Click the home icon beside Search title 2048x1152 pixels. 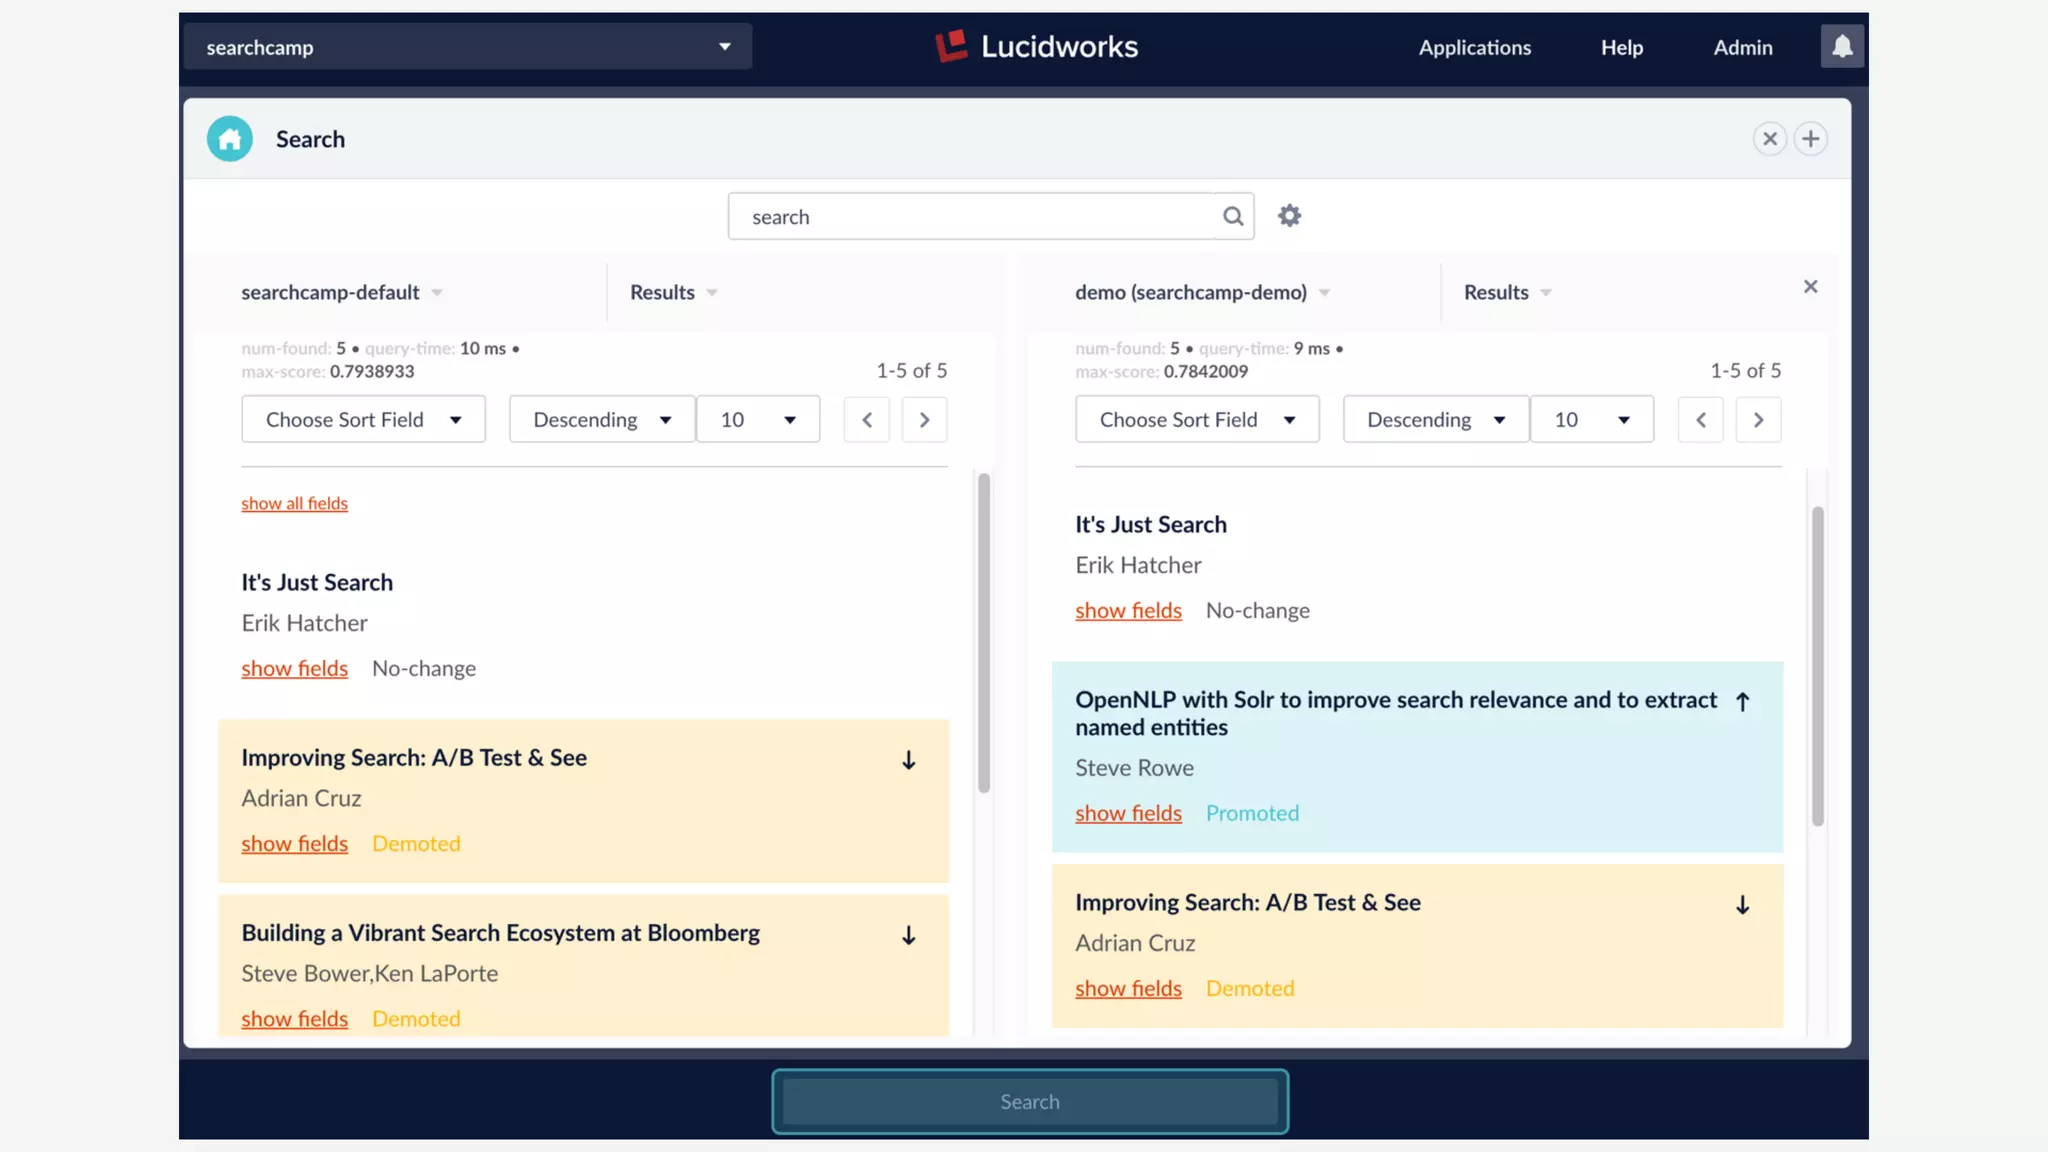tap(229, 139)
